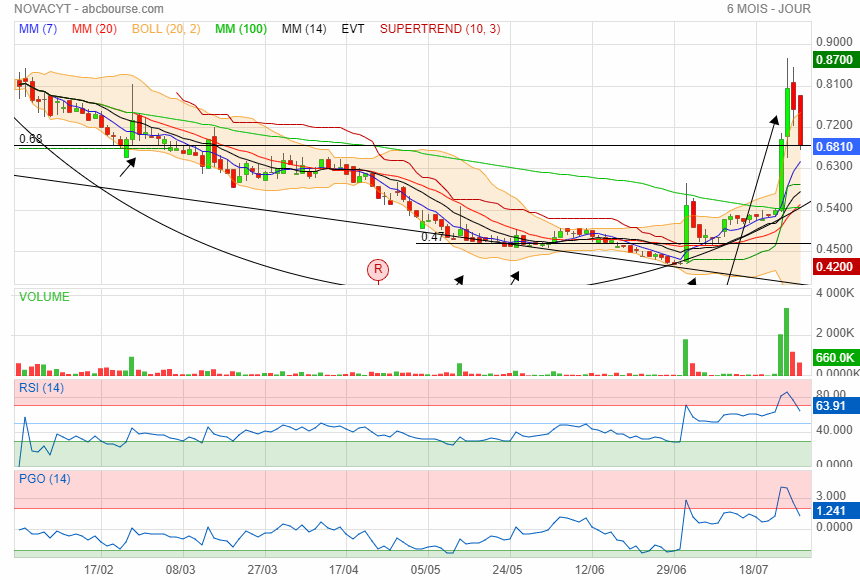The width and height of the screenshot is (860, 580).
Task: Click the 12/06 date axis label
Action: coord(589,570)
